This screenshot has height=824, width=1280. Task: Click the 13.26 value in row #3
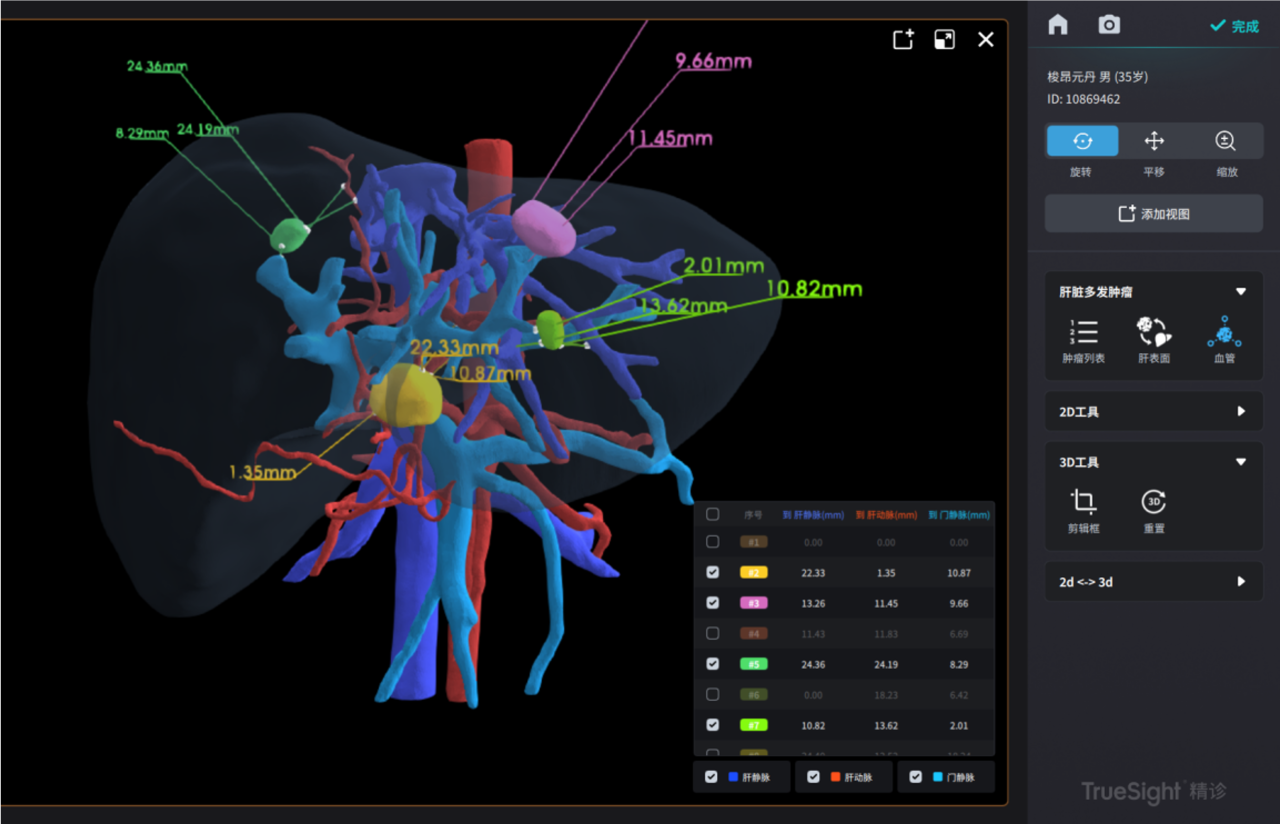813,603
